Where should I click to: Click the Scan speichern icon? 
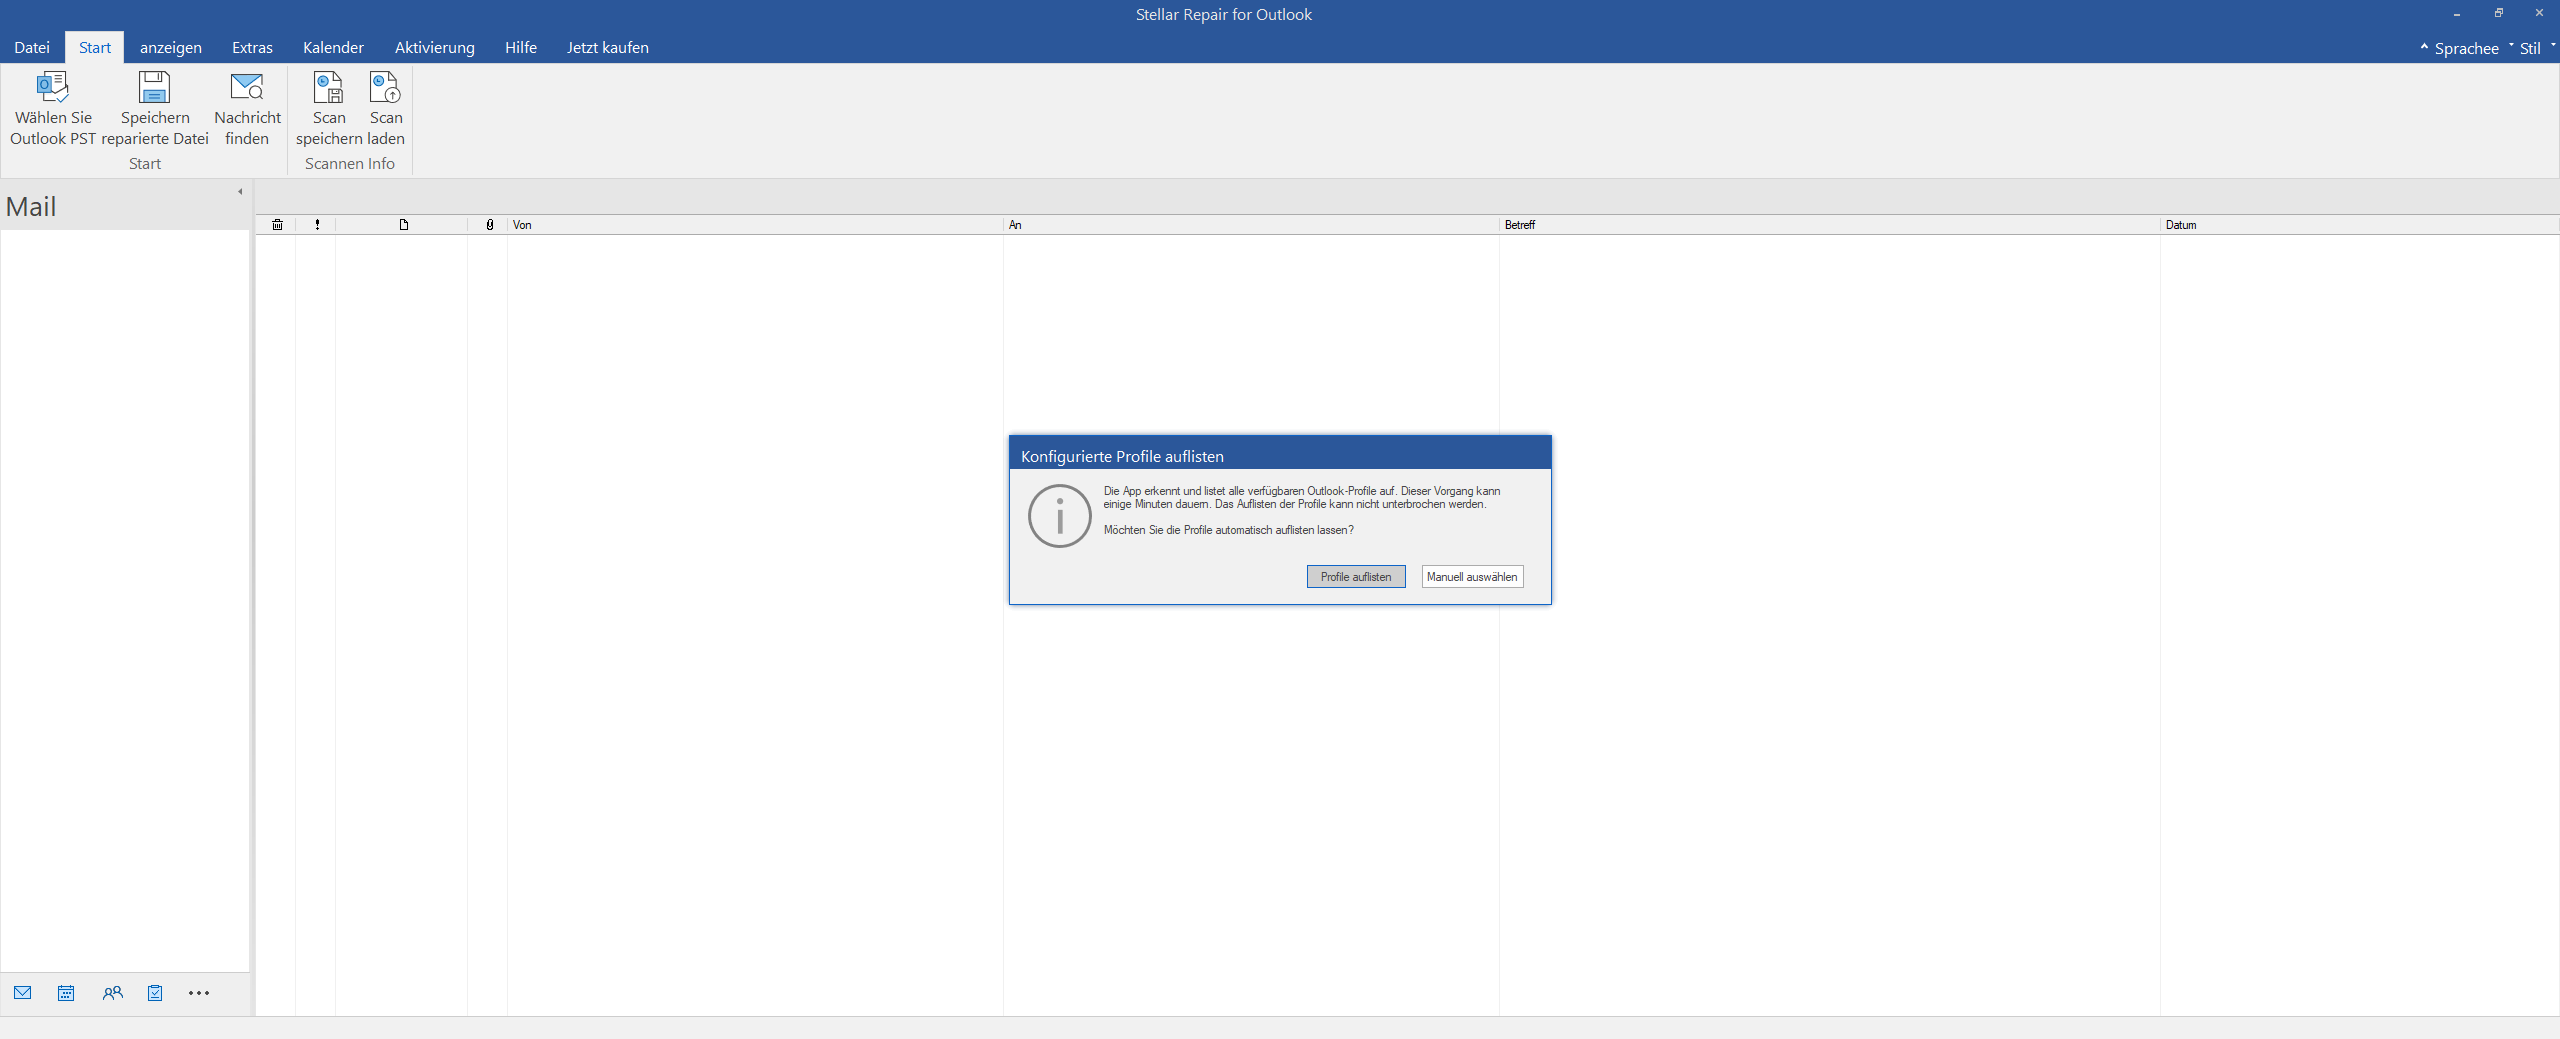(328, 88)
